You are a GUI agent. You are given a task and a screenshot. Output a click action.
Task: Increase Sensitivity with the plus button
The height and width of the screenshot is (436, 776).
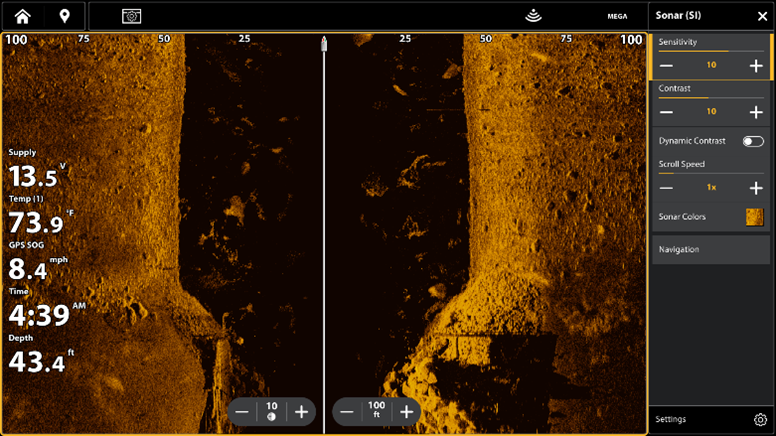pos(755,65)
